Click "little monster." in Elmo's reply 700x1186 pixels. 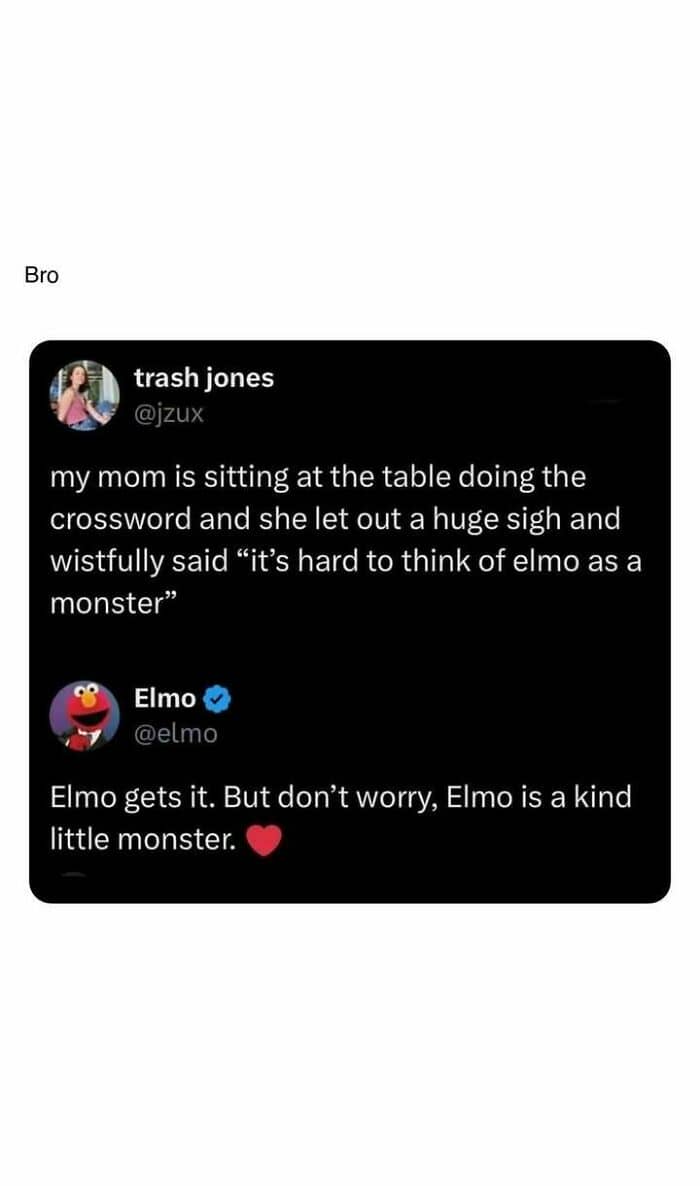(x=142, y=842)
